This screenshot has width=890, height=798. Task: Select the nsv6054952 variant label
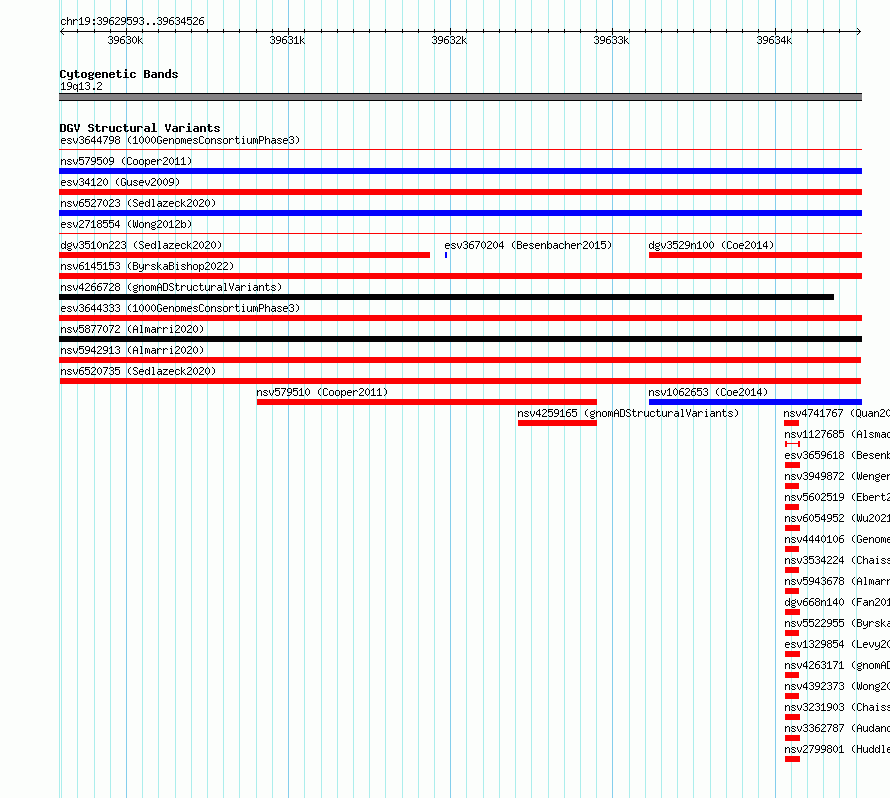[x=837, y=518]
